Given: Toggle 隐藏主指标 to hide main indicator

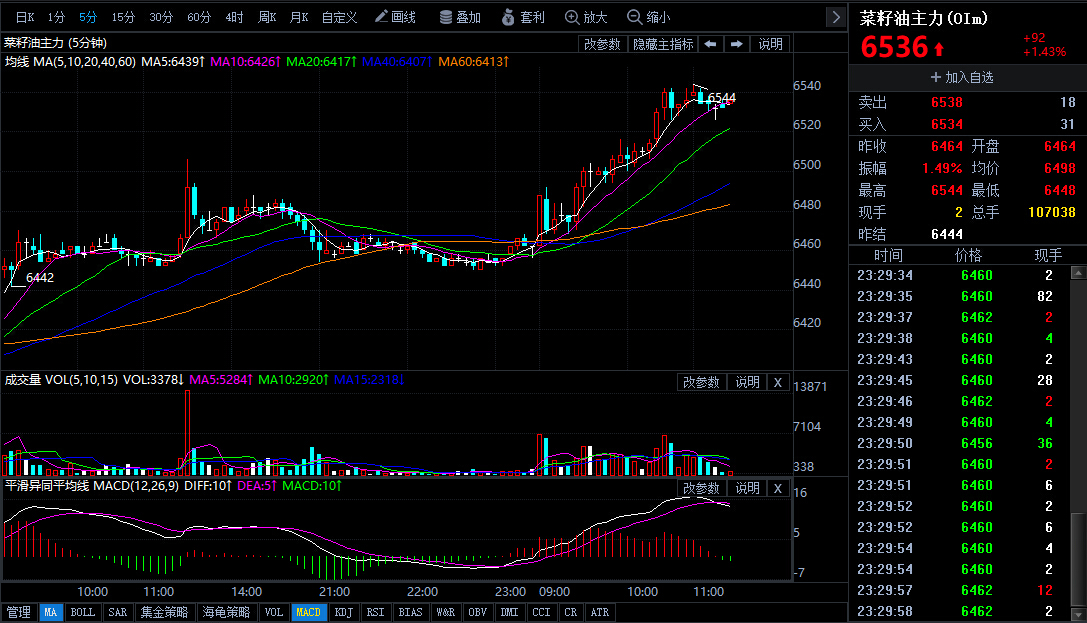Looking at the screenshot, I should point(663,44).
